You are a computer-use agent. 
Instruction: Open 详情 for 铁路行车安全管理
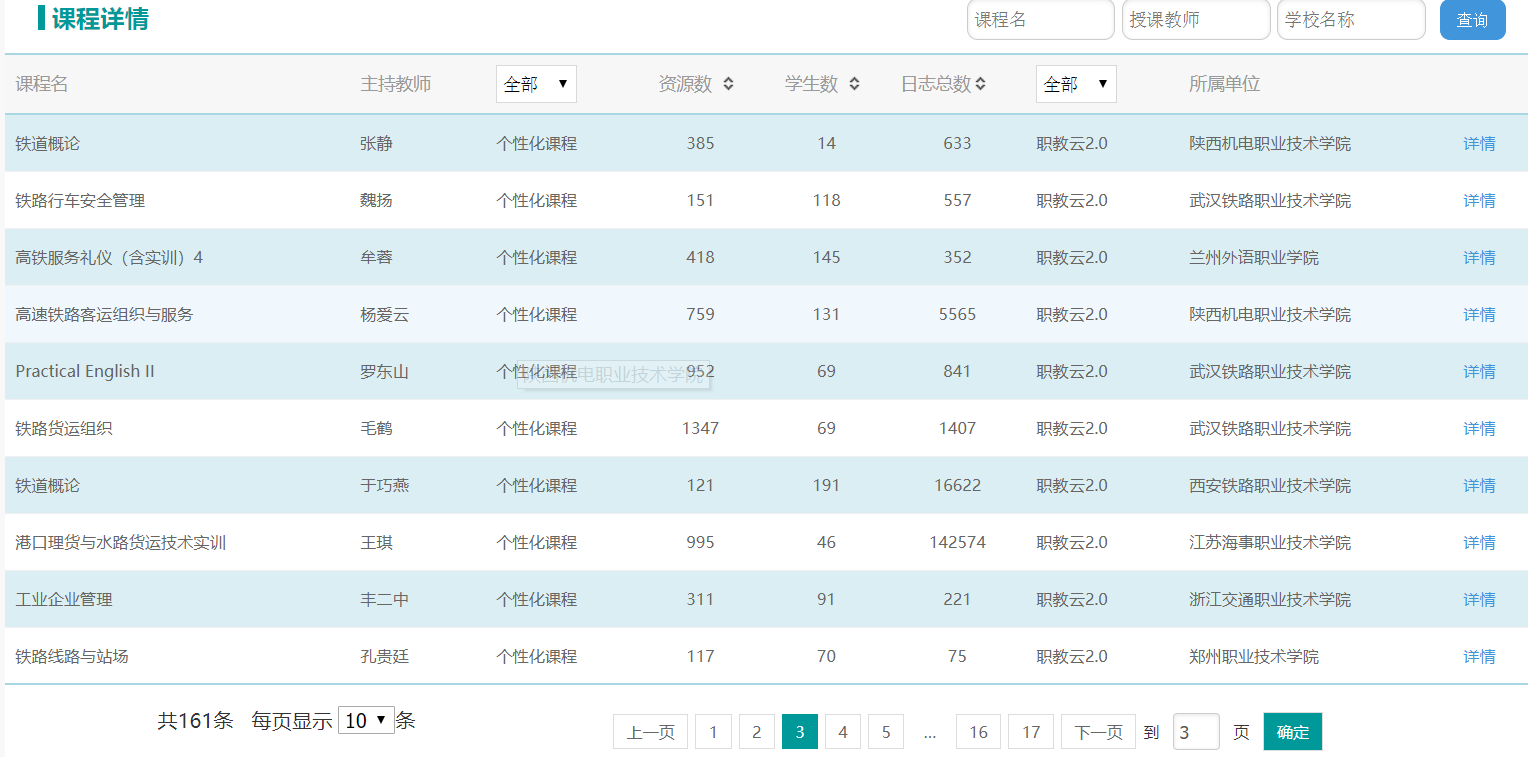pyautogui.click(x=1479, y=201)
